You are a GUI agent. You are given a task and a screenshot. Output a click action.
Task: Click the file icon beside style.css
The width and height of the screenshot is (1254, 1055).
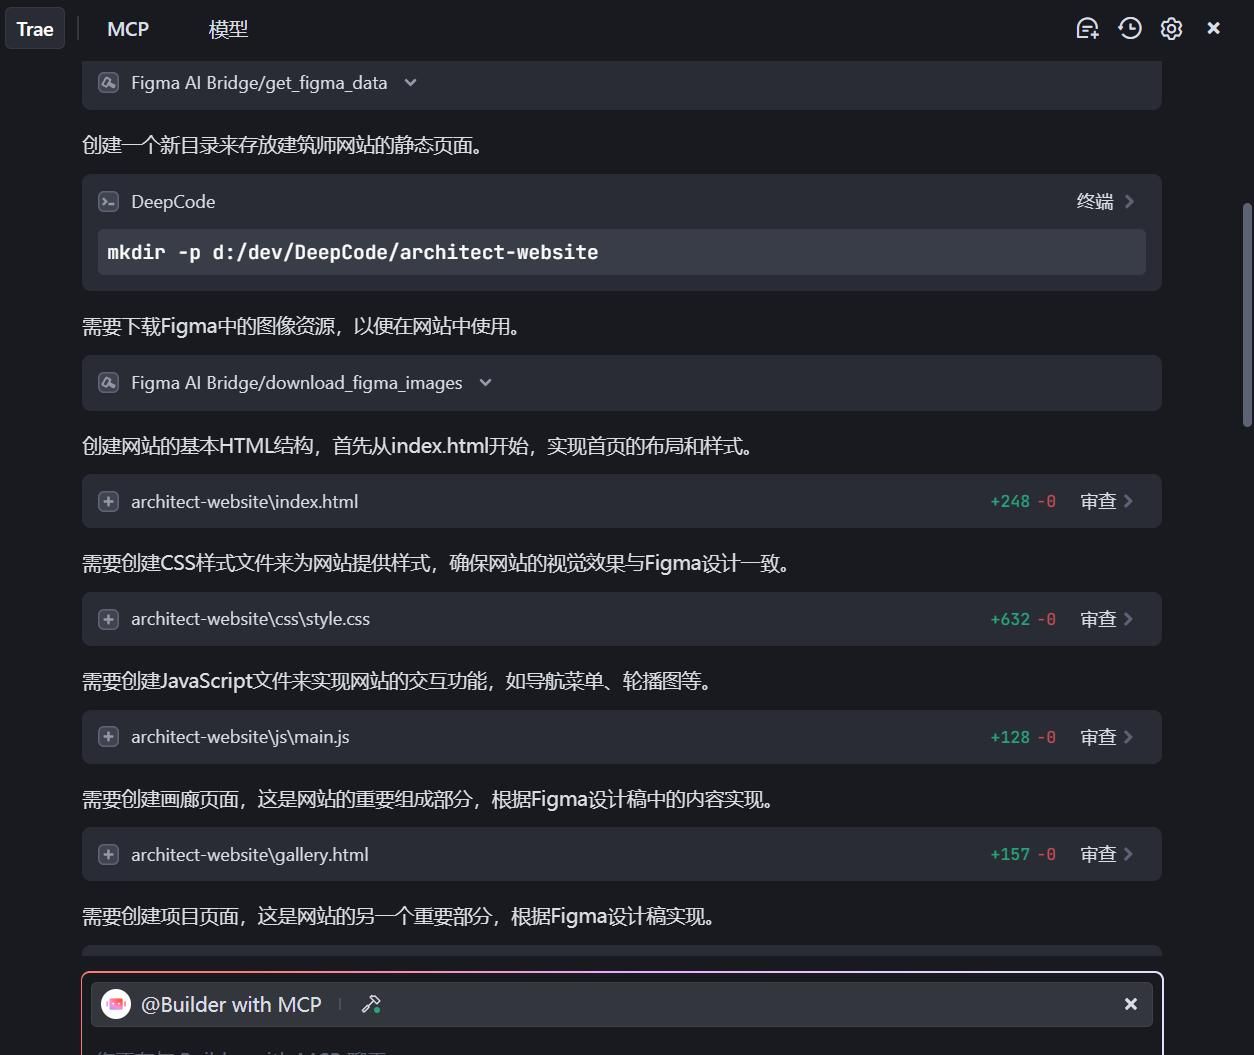108,619
